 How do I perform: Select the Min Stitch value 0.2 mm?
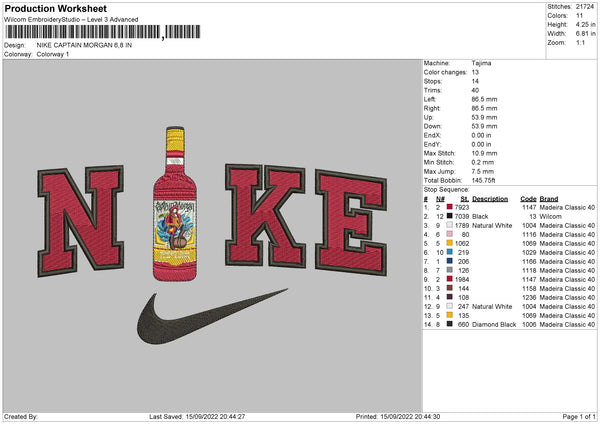click(483, 162)
